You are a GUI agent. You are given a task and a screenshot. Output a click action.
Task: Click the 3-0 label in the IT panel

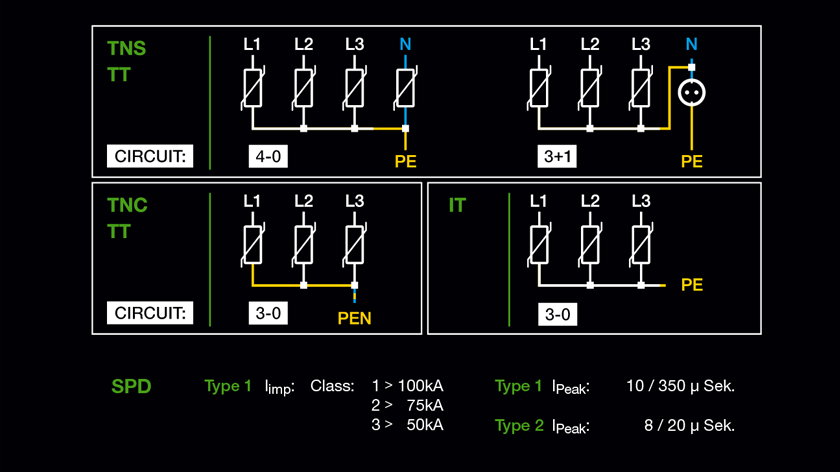(557, 314)
